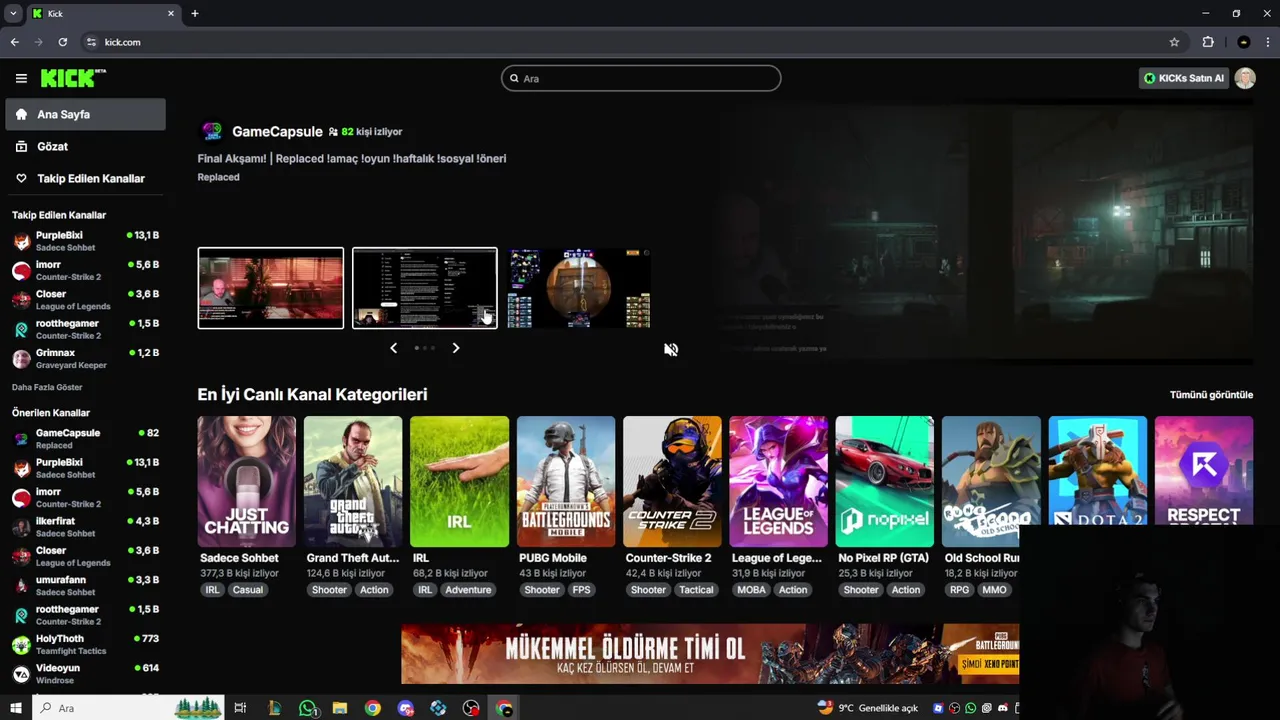
Task: Open Grimnax channel in sidebar
Action: tap(86, 359)
